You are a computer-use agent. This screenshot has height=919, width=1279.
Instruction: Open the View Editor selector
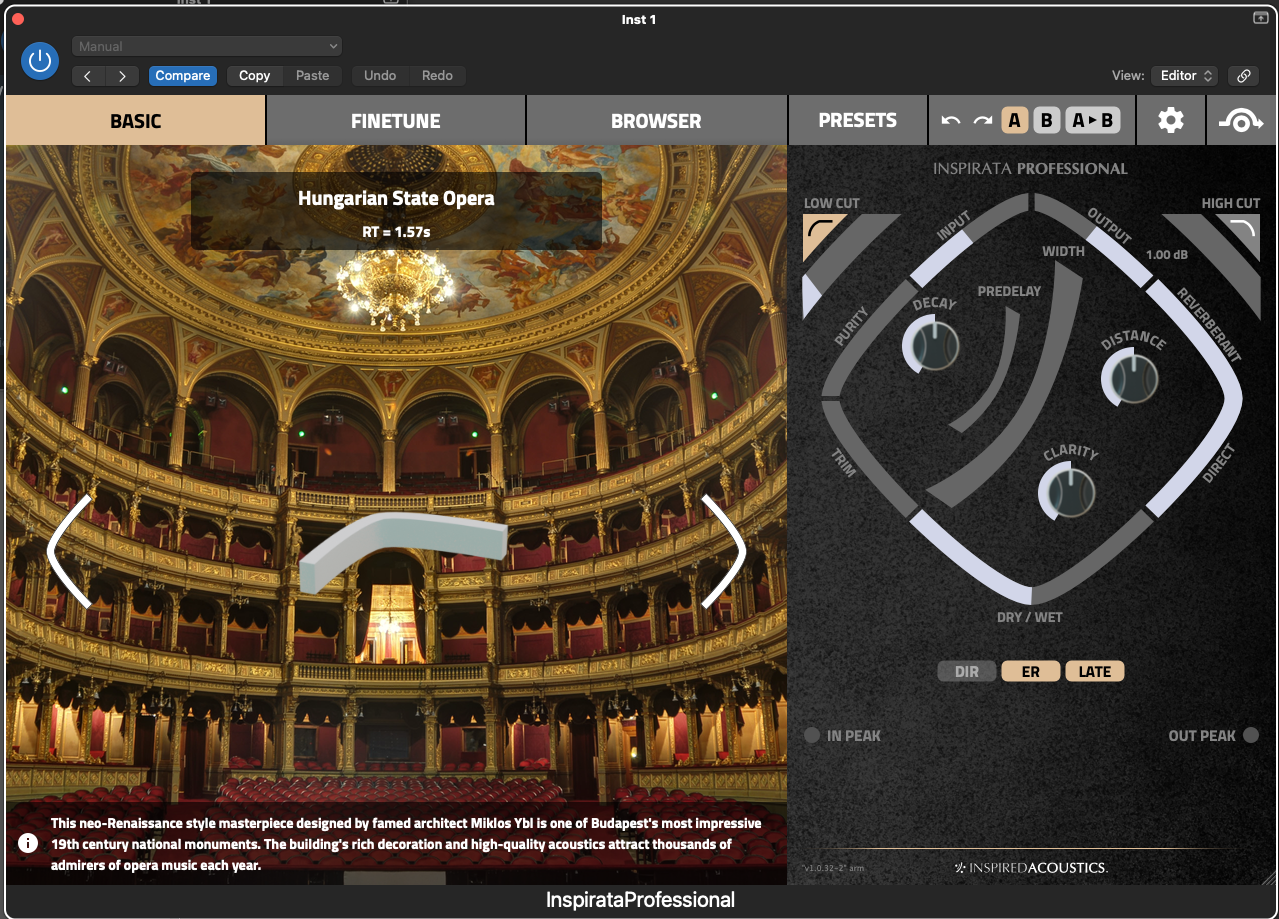click(1183, 76)
